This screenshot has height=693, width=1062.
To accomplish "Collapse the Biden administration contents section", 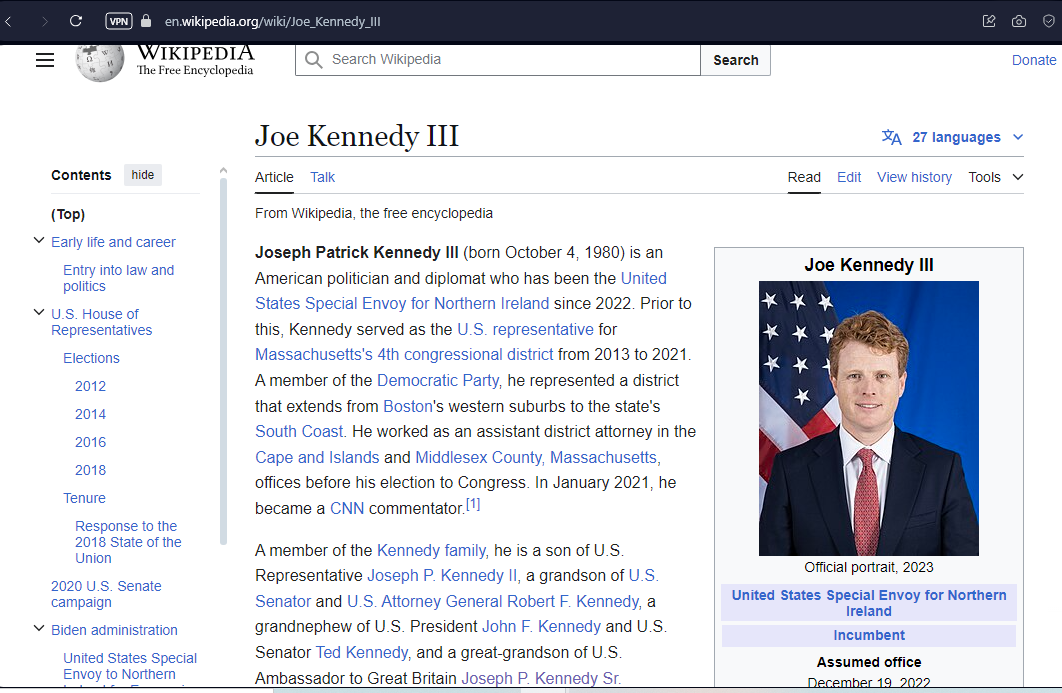I will (39, 629).
